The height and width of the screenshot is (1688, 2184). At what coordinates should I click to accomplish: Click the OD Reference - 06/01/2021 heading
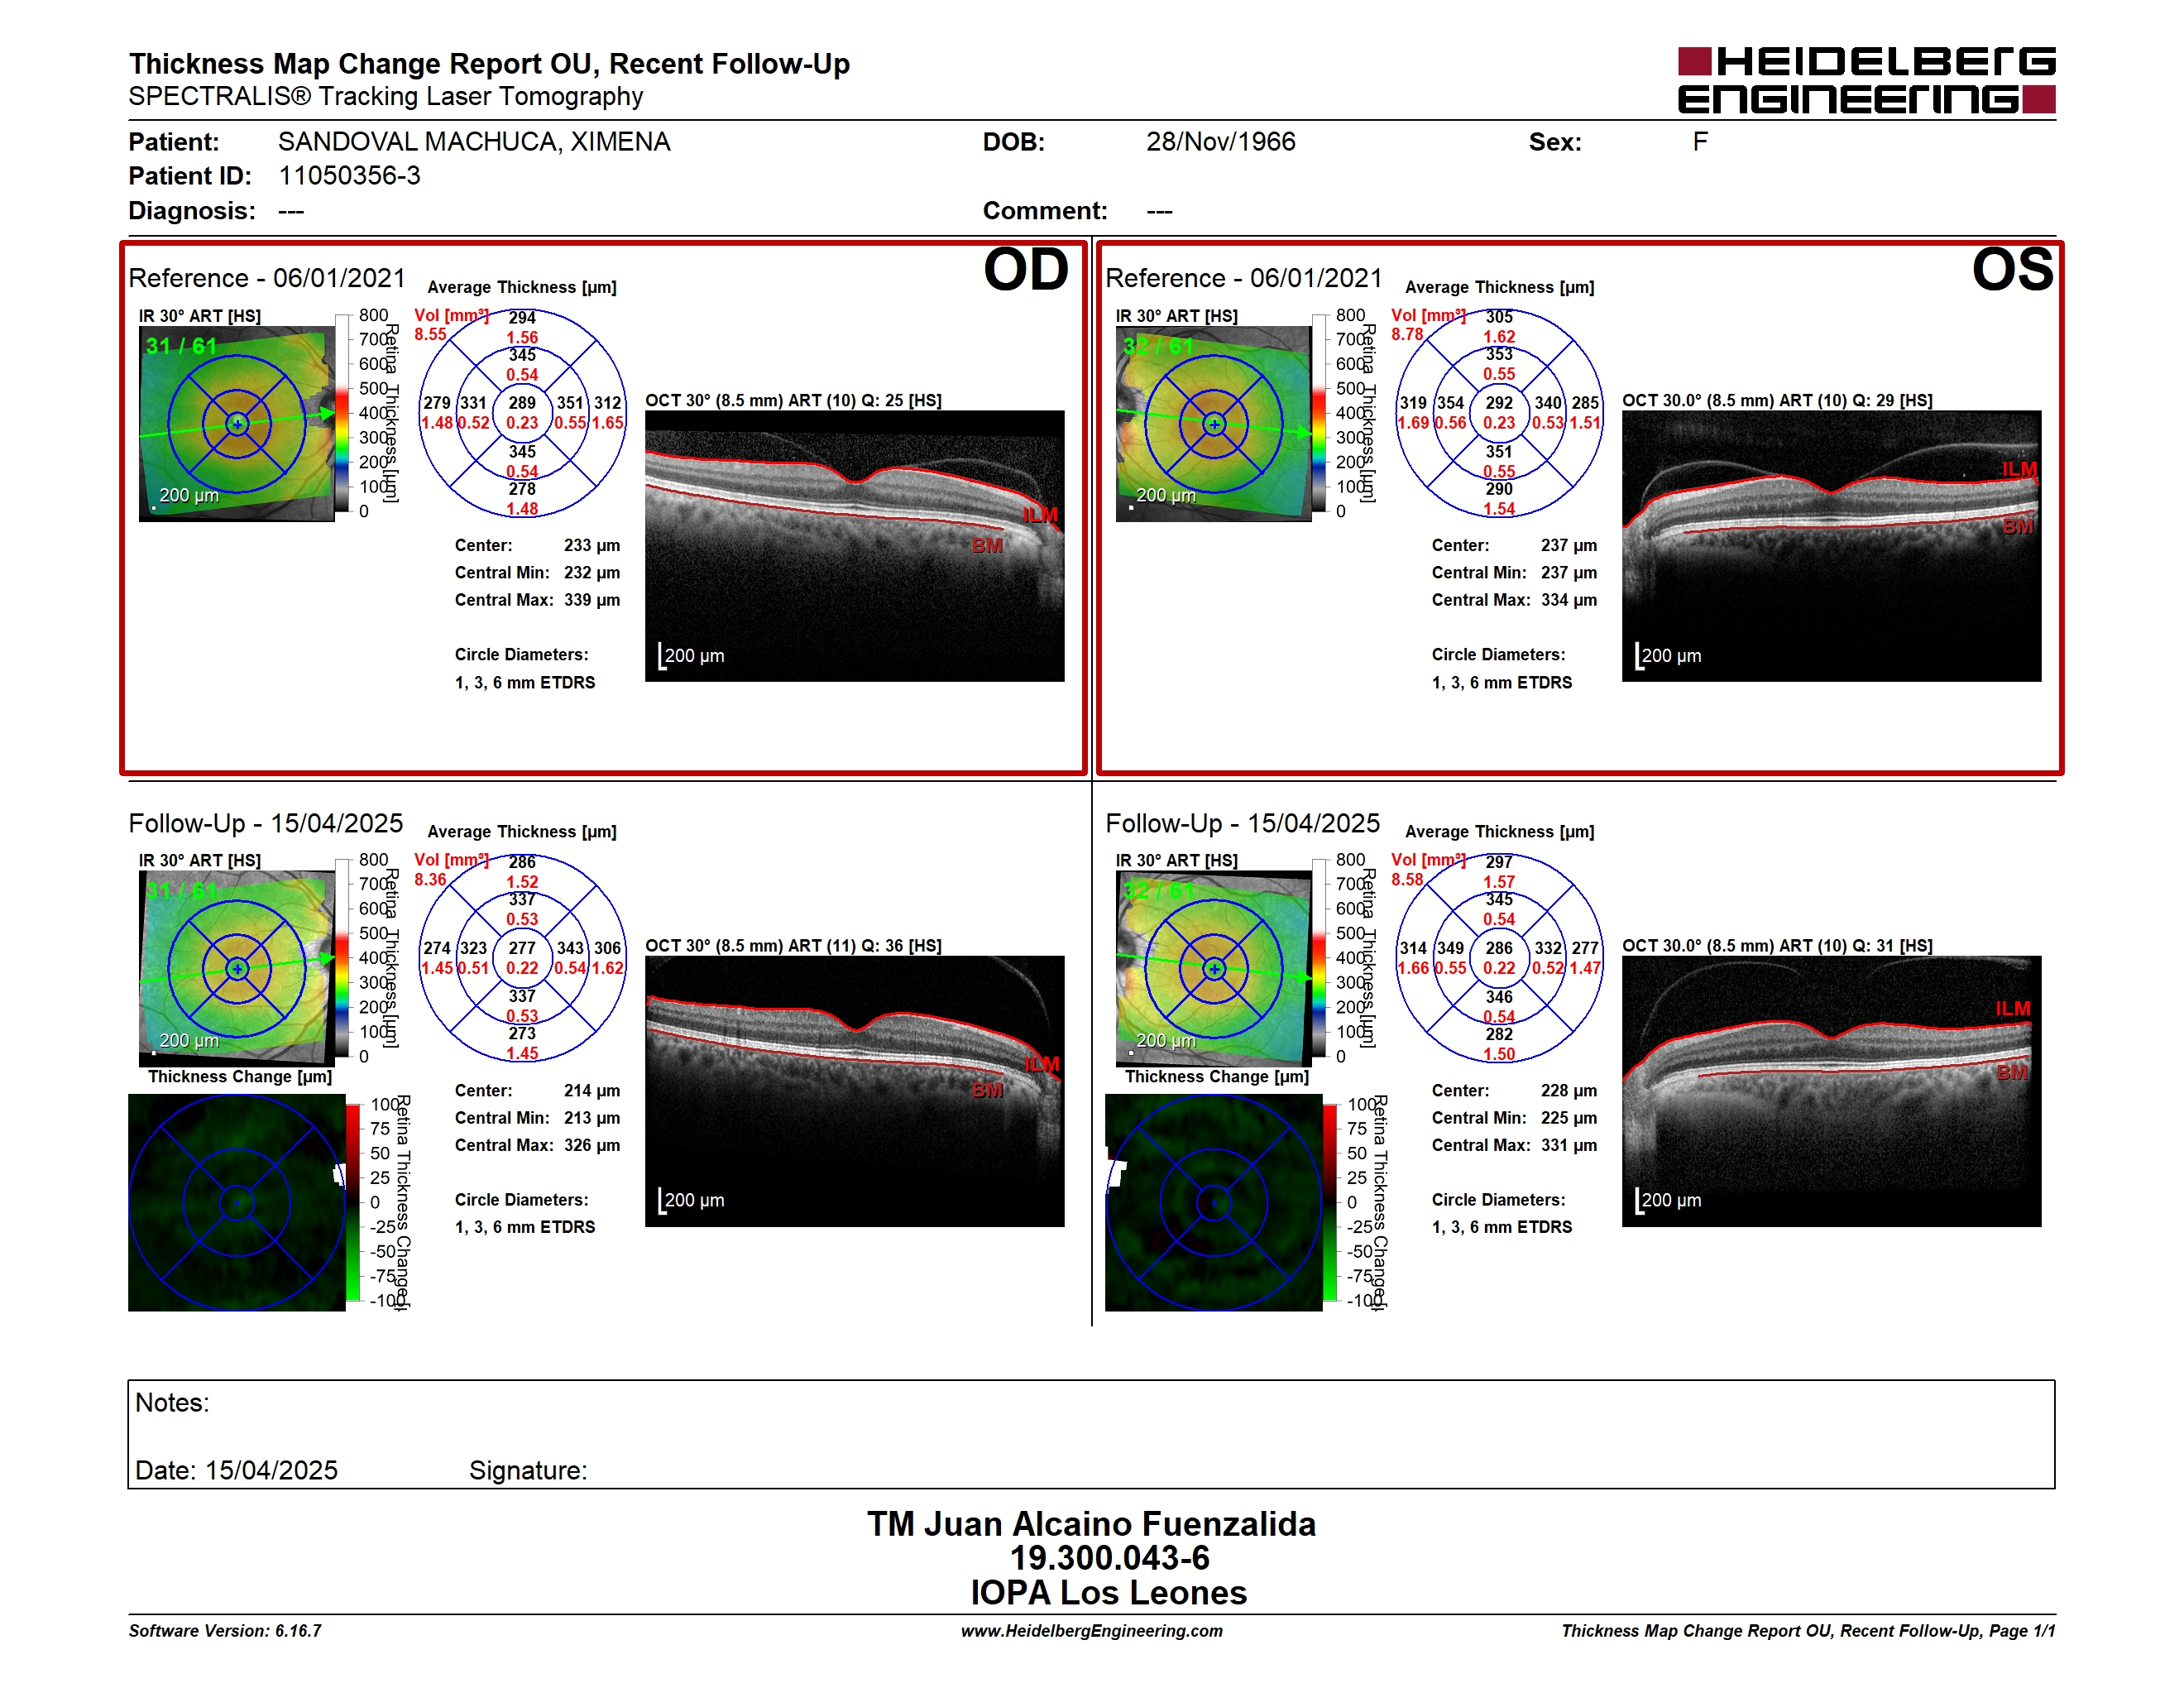click(x=267, y=278)
